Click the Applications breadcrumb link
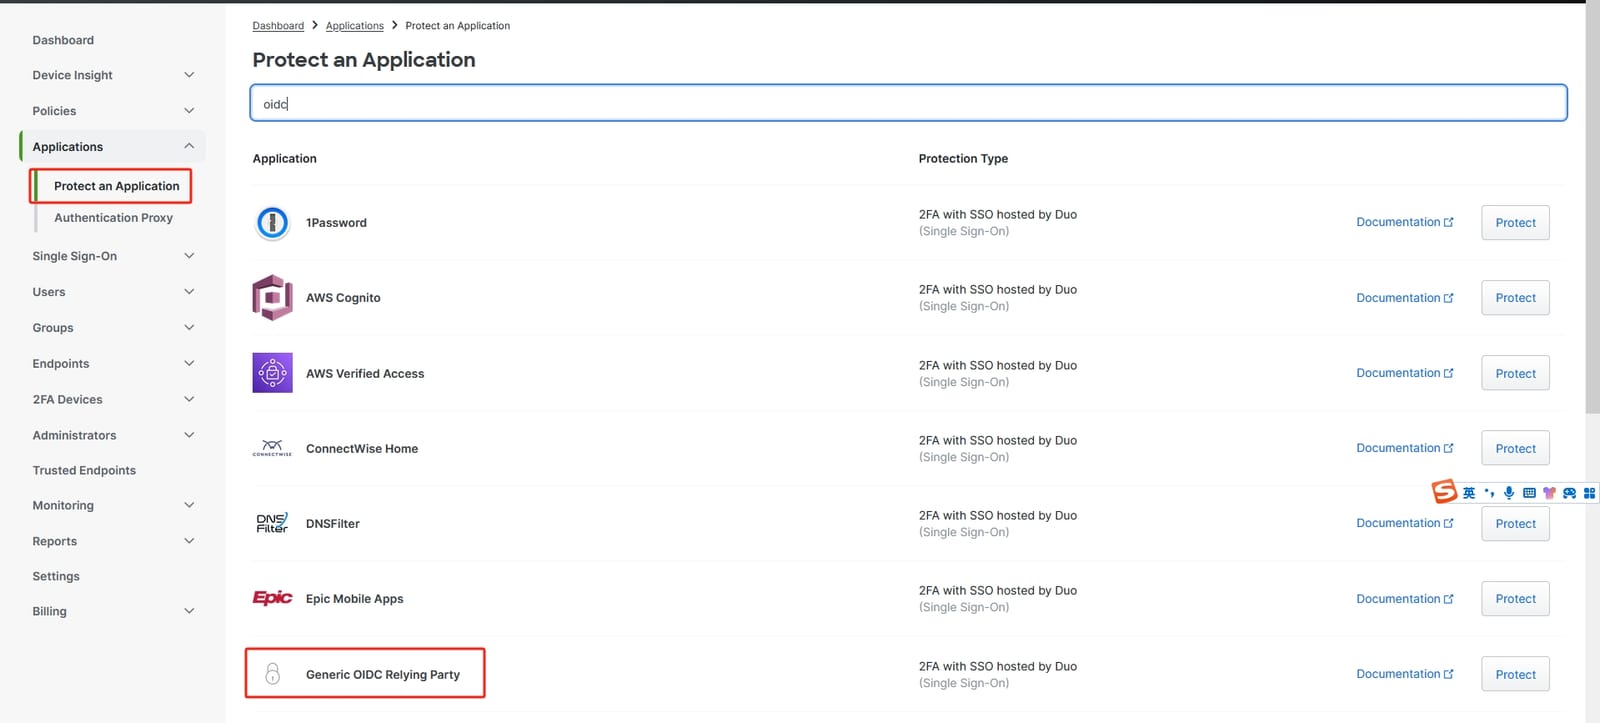Viewport: 1600px width, 723px height. tap(354, 26)
